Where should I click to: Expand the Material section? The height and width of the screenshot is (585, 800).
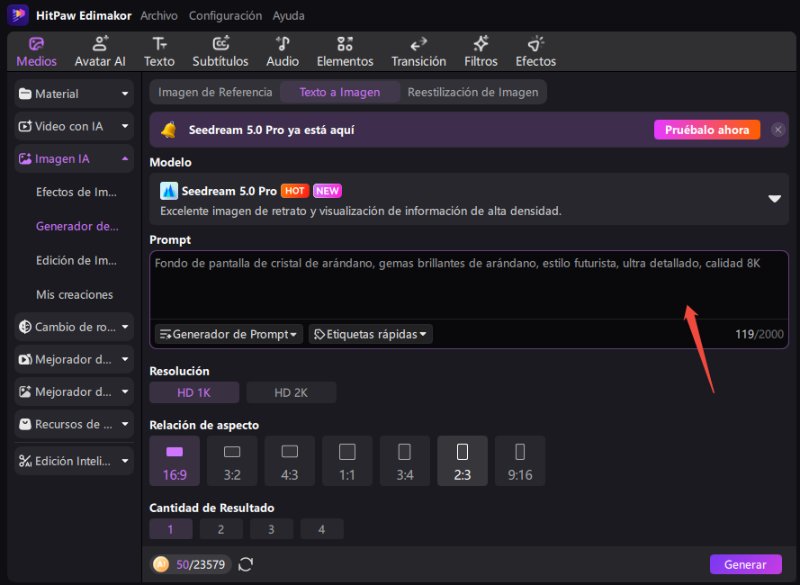pyautogui.click(x=74, y=94)
